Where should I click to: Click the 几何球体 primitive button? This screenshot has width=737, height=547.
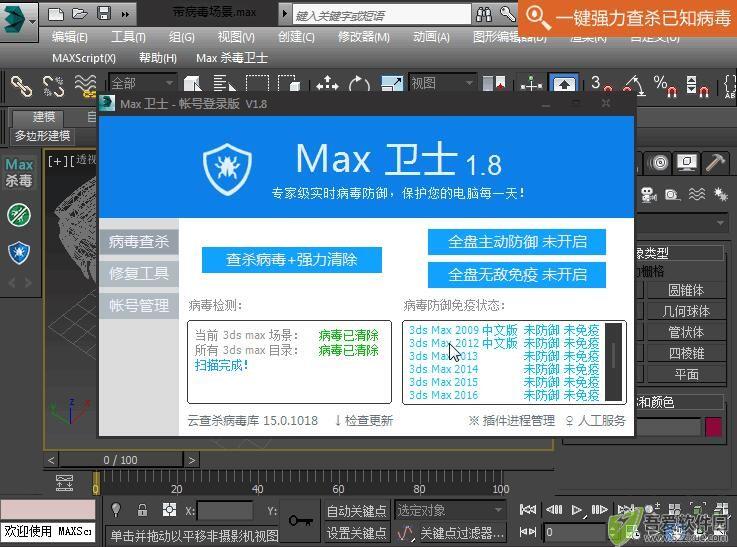[686, 311]
